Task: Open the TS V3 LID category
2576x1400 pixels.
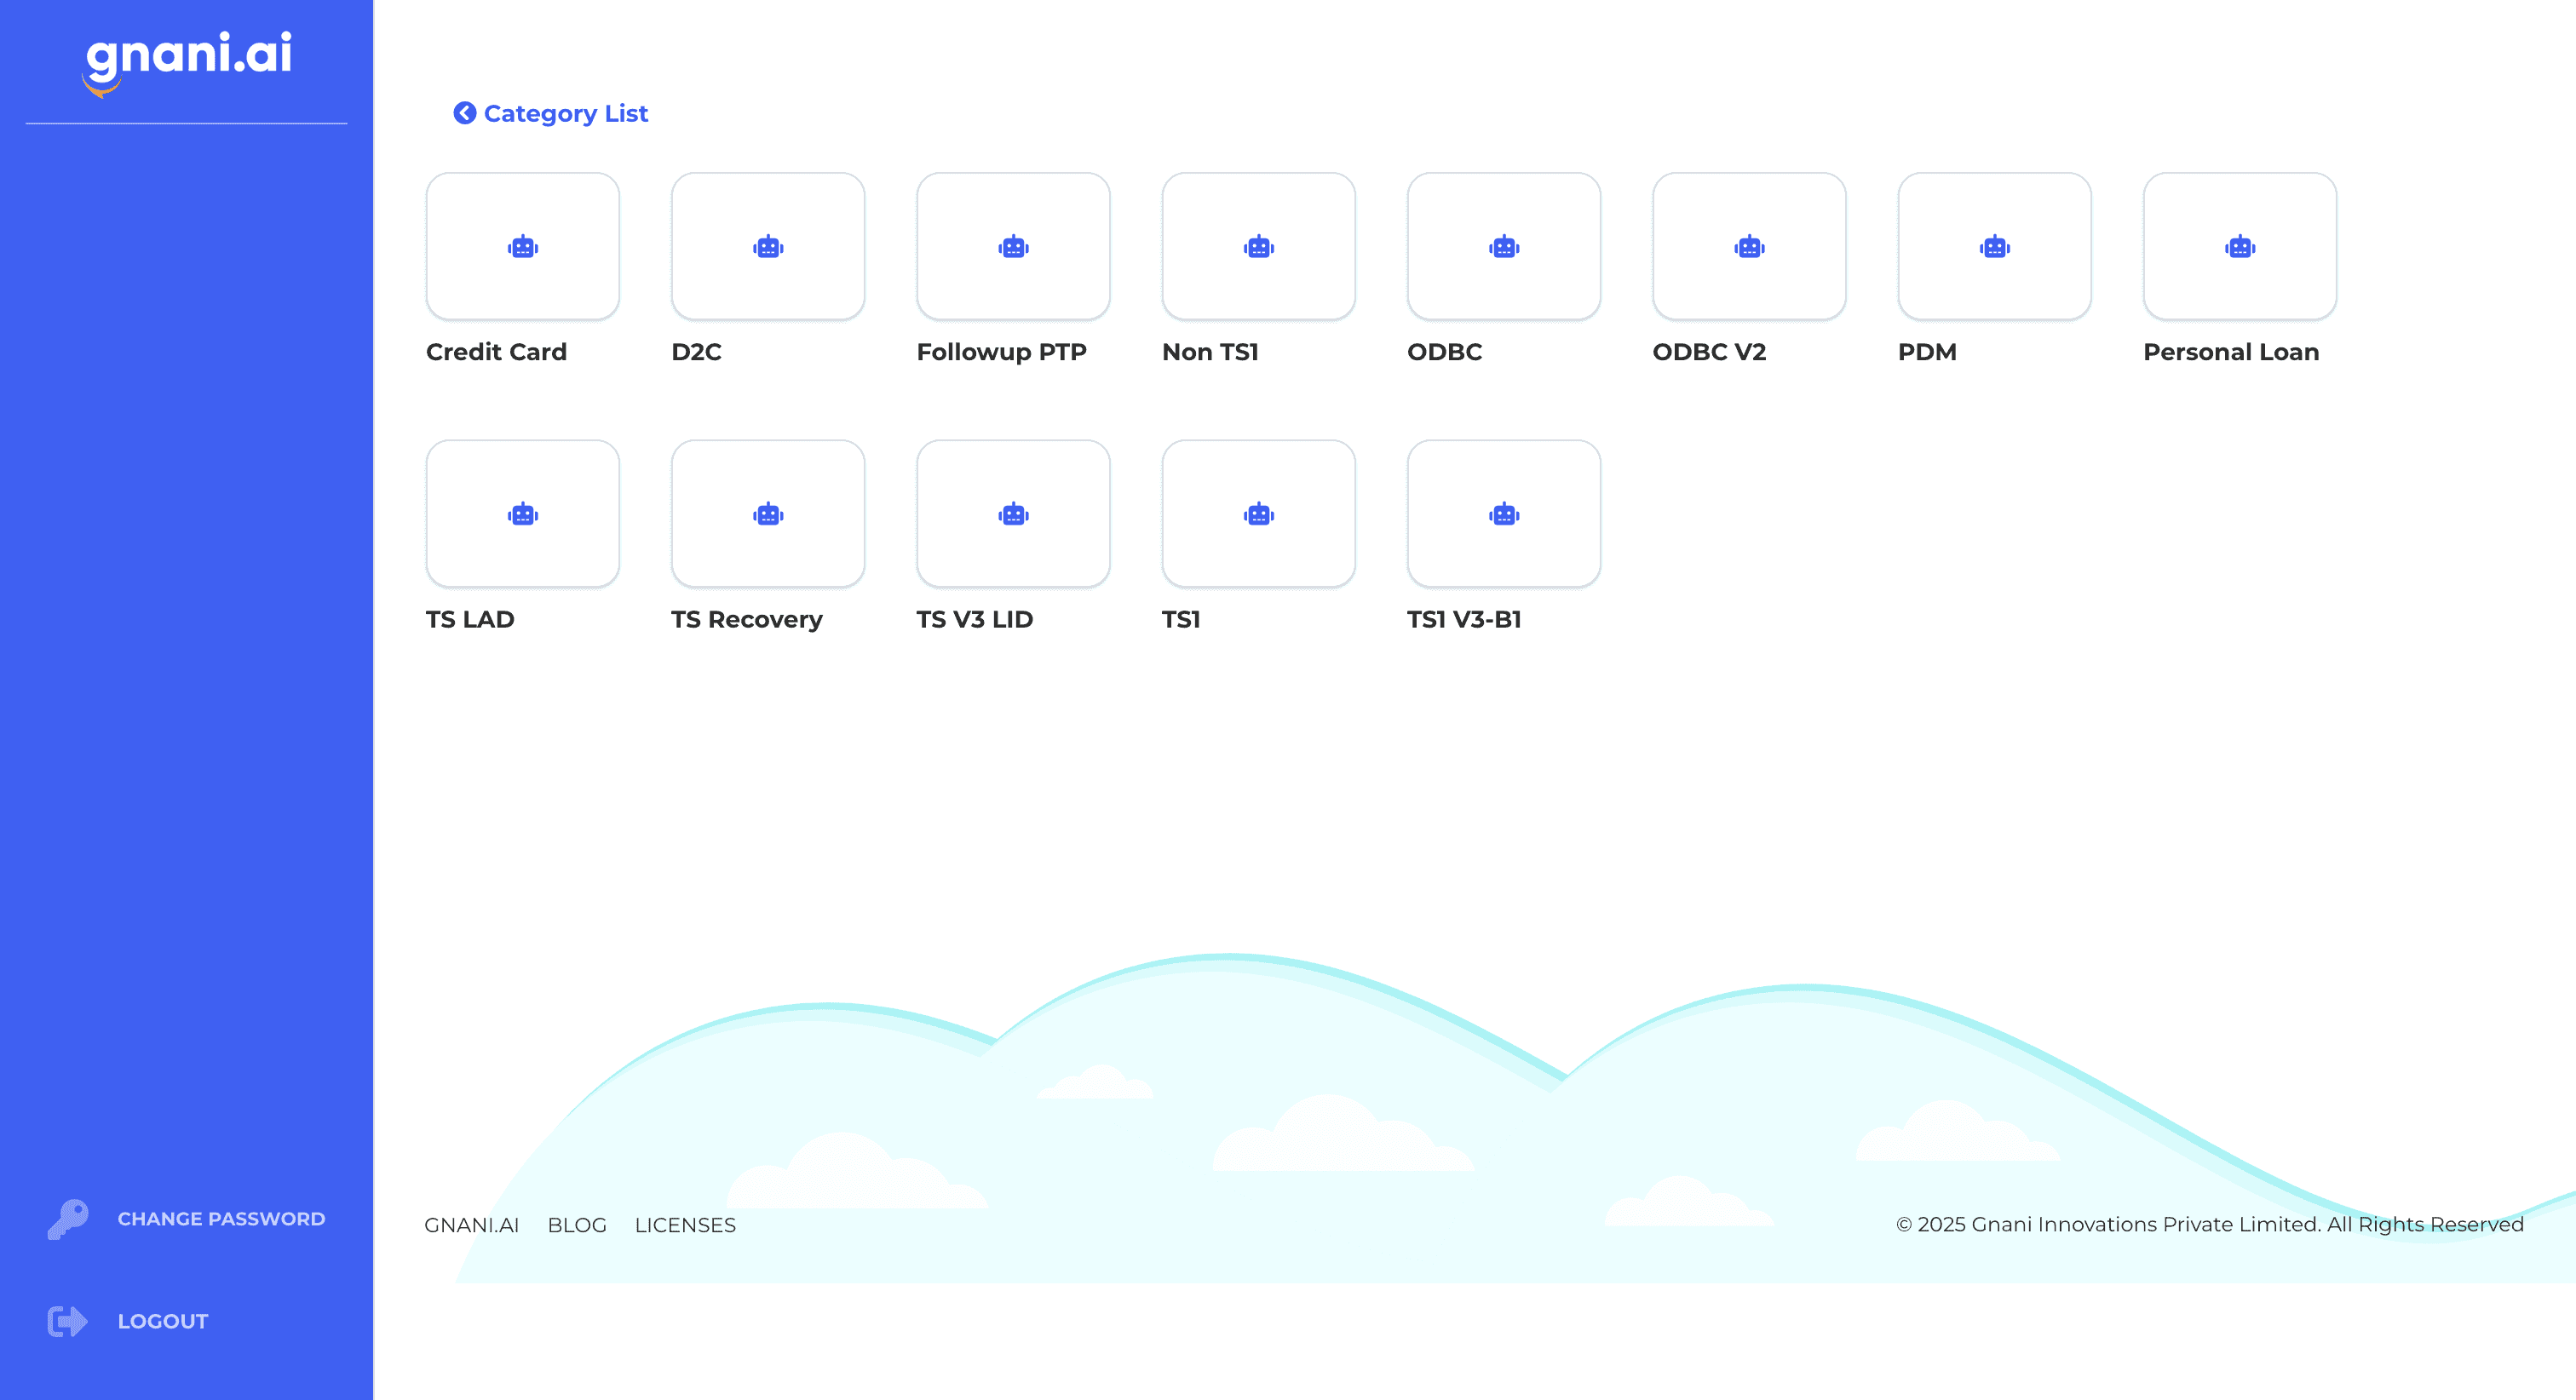Action: pyautogui.click(x=1013, y=514)
